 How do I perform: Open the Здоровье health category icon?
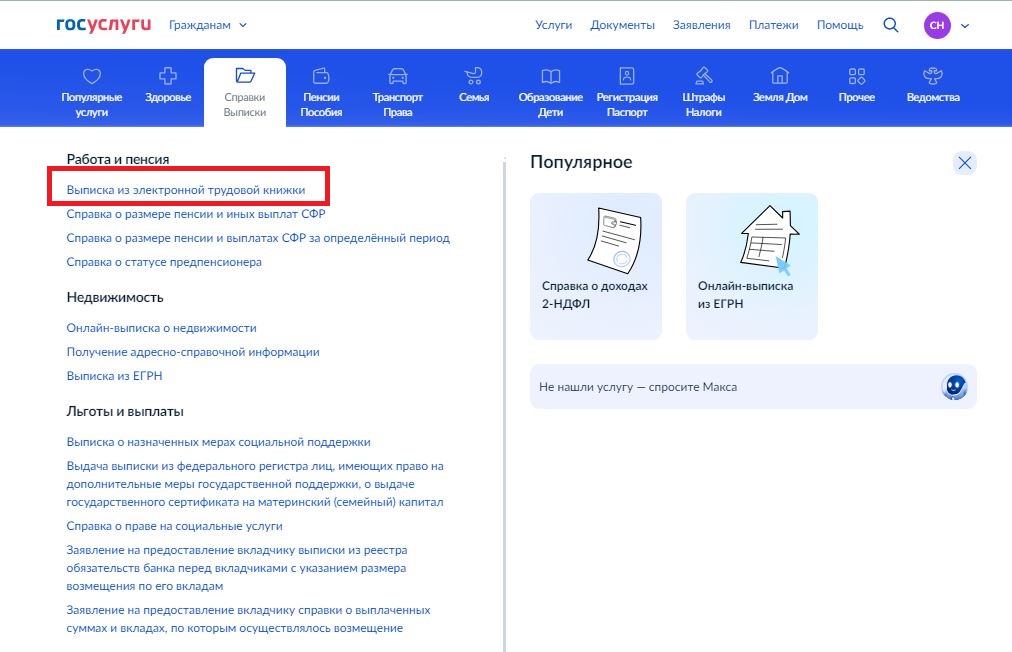click(x=168, y=77)
